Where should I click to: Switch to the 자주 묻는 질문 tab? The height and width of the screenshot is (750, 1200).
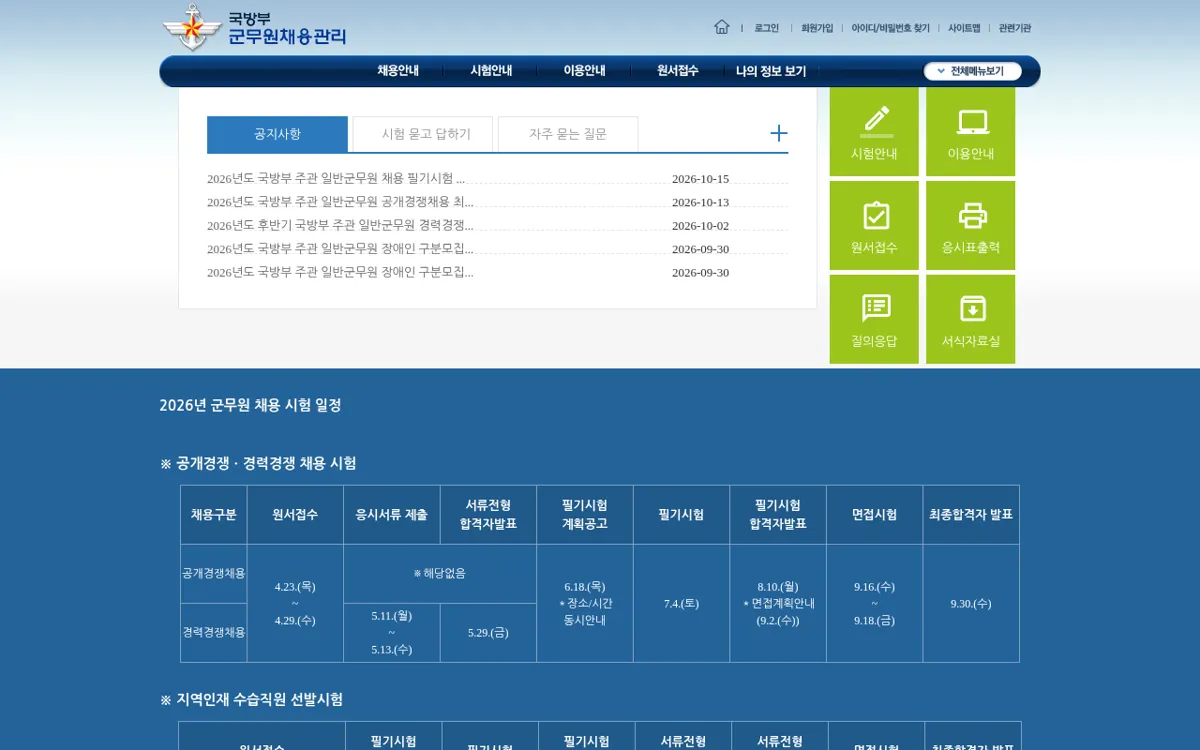pyautogui.click(x=568, y=134)
